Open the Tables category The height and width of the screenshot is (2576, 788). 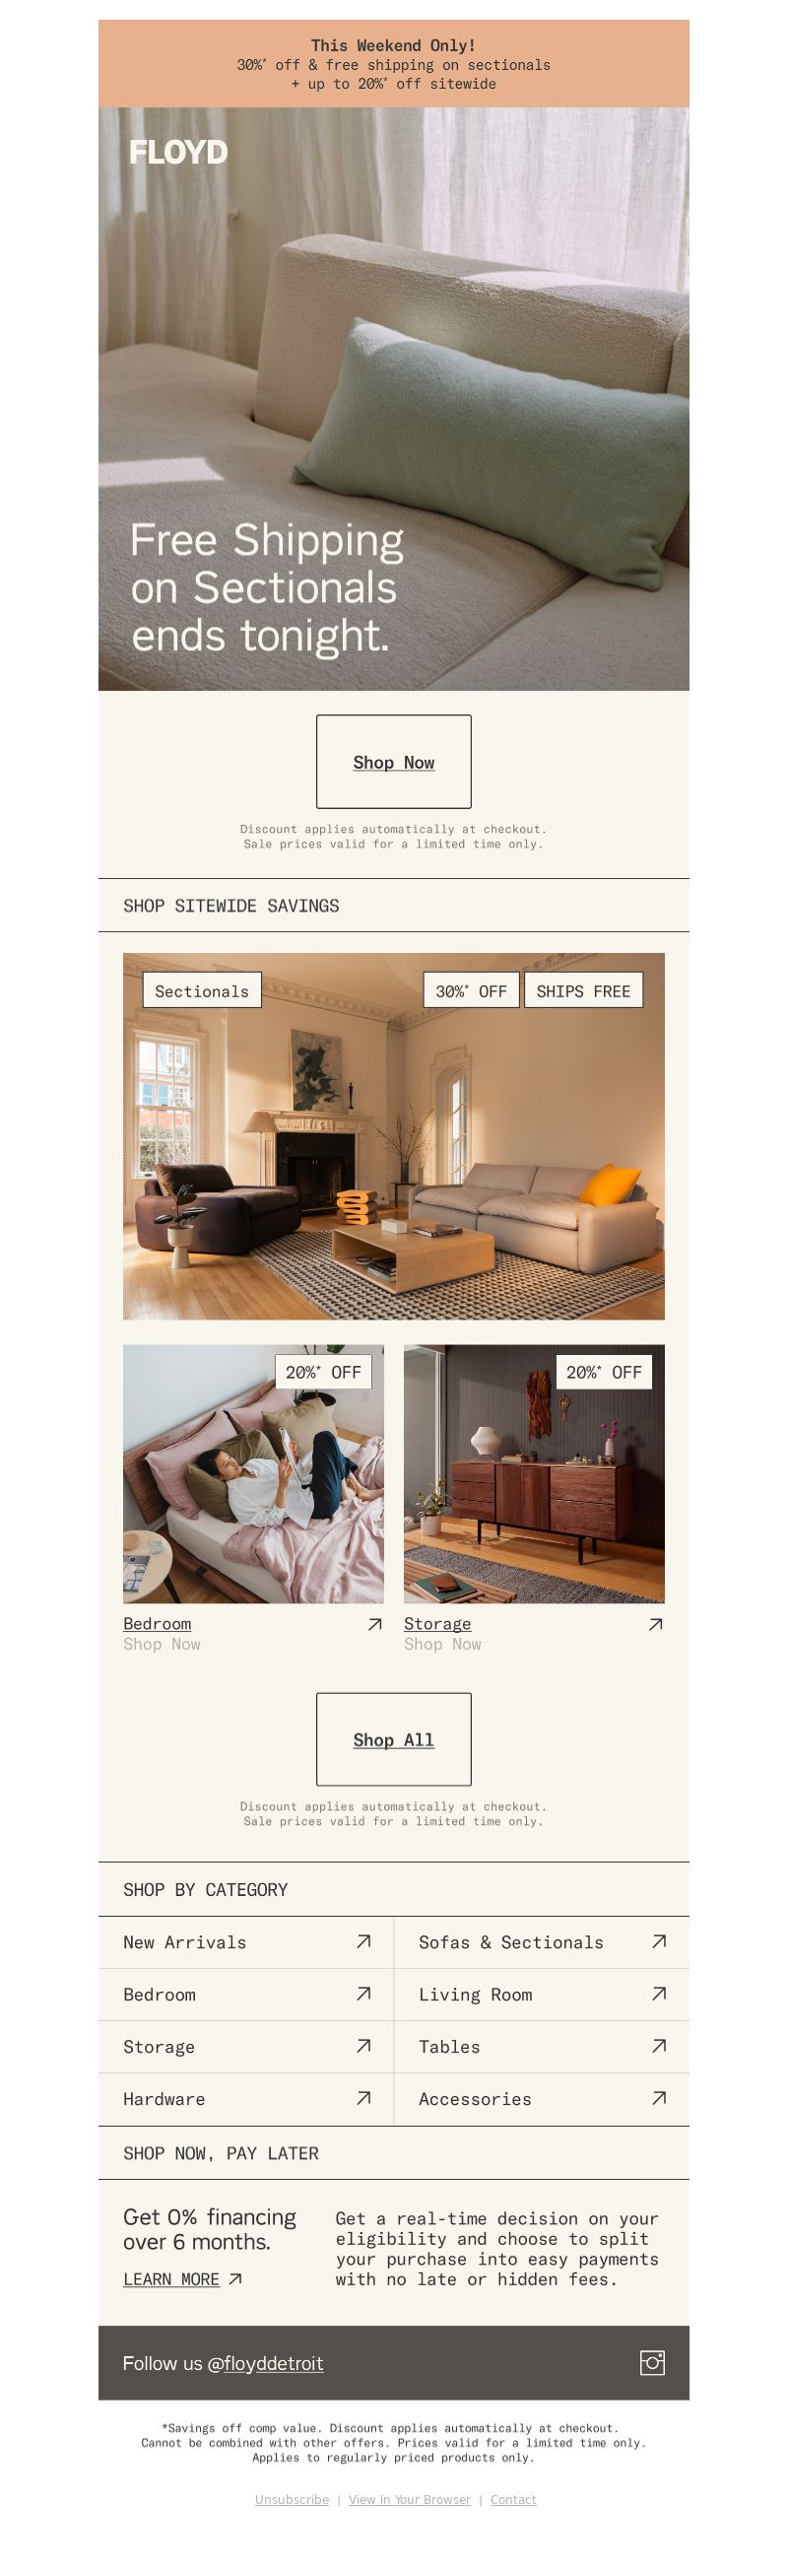(541, 2047)
